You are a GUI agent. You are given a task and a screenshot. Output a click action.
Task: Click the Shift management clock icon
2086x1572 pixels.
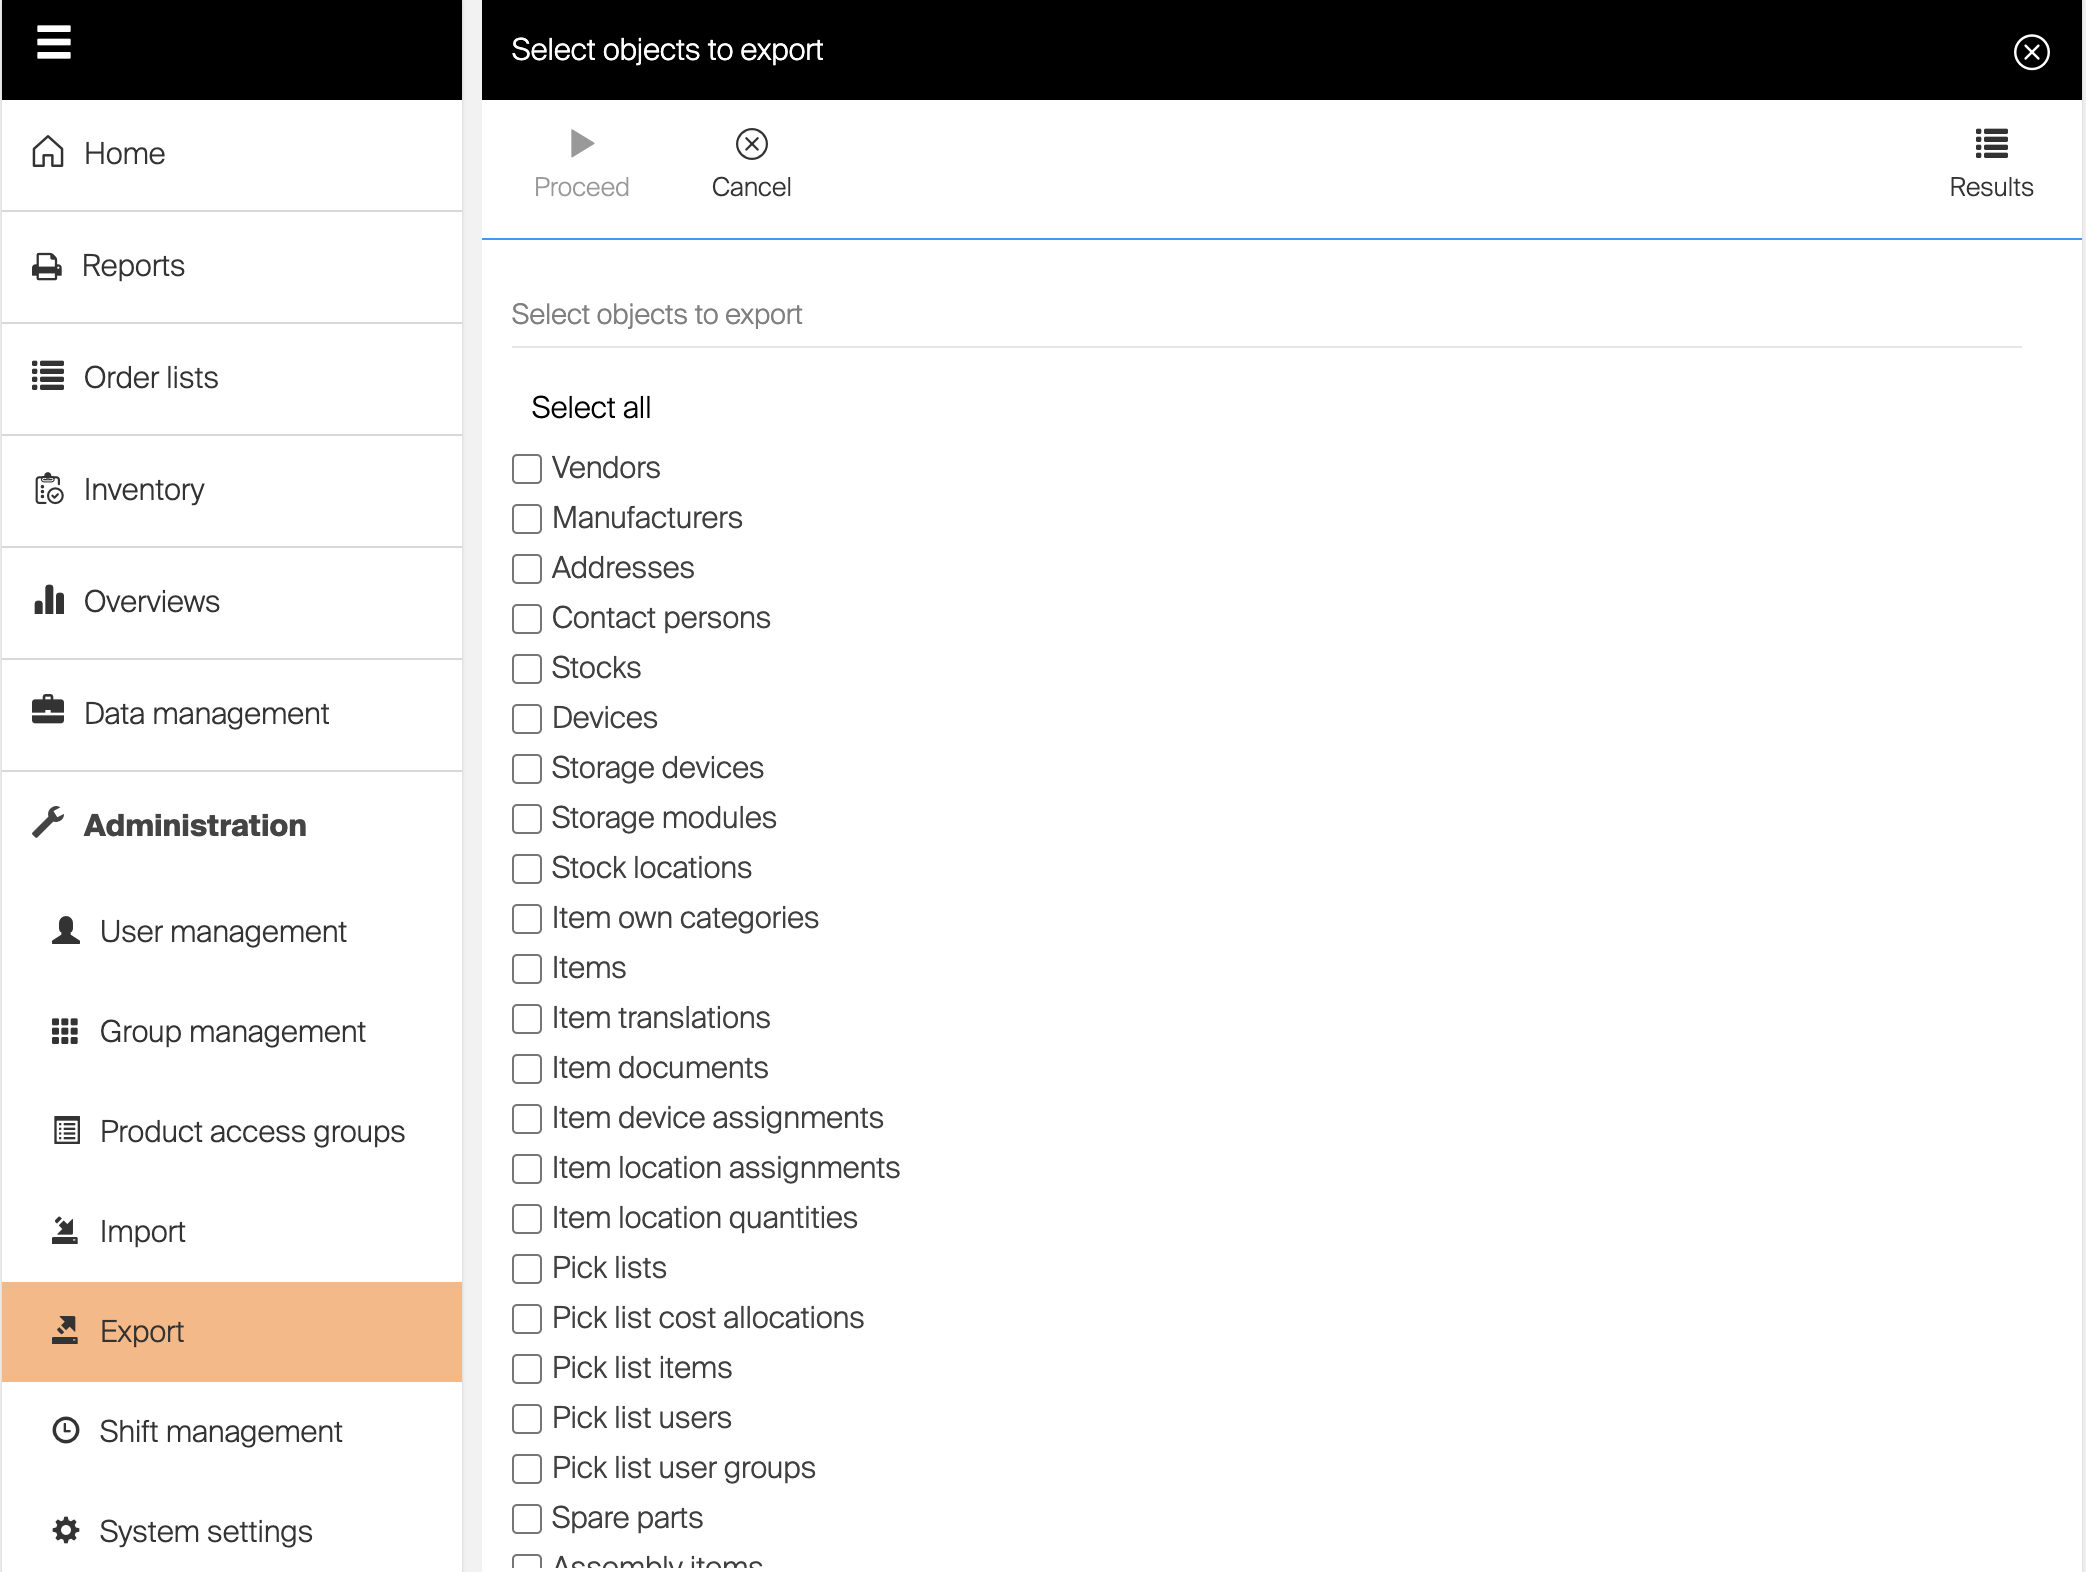point(66,1430)
